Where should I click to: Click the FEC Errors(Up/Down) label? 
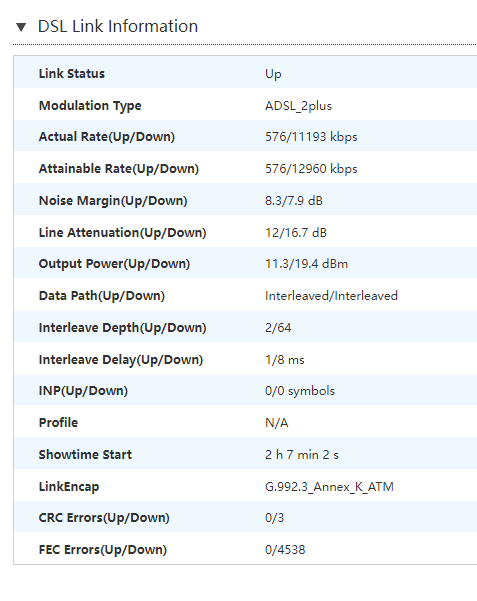pyautogui.click(x=103, y=550)
